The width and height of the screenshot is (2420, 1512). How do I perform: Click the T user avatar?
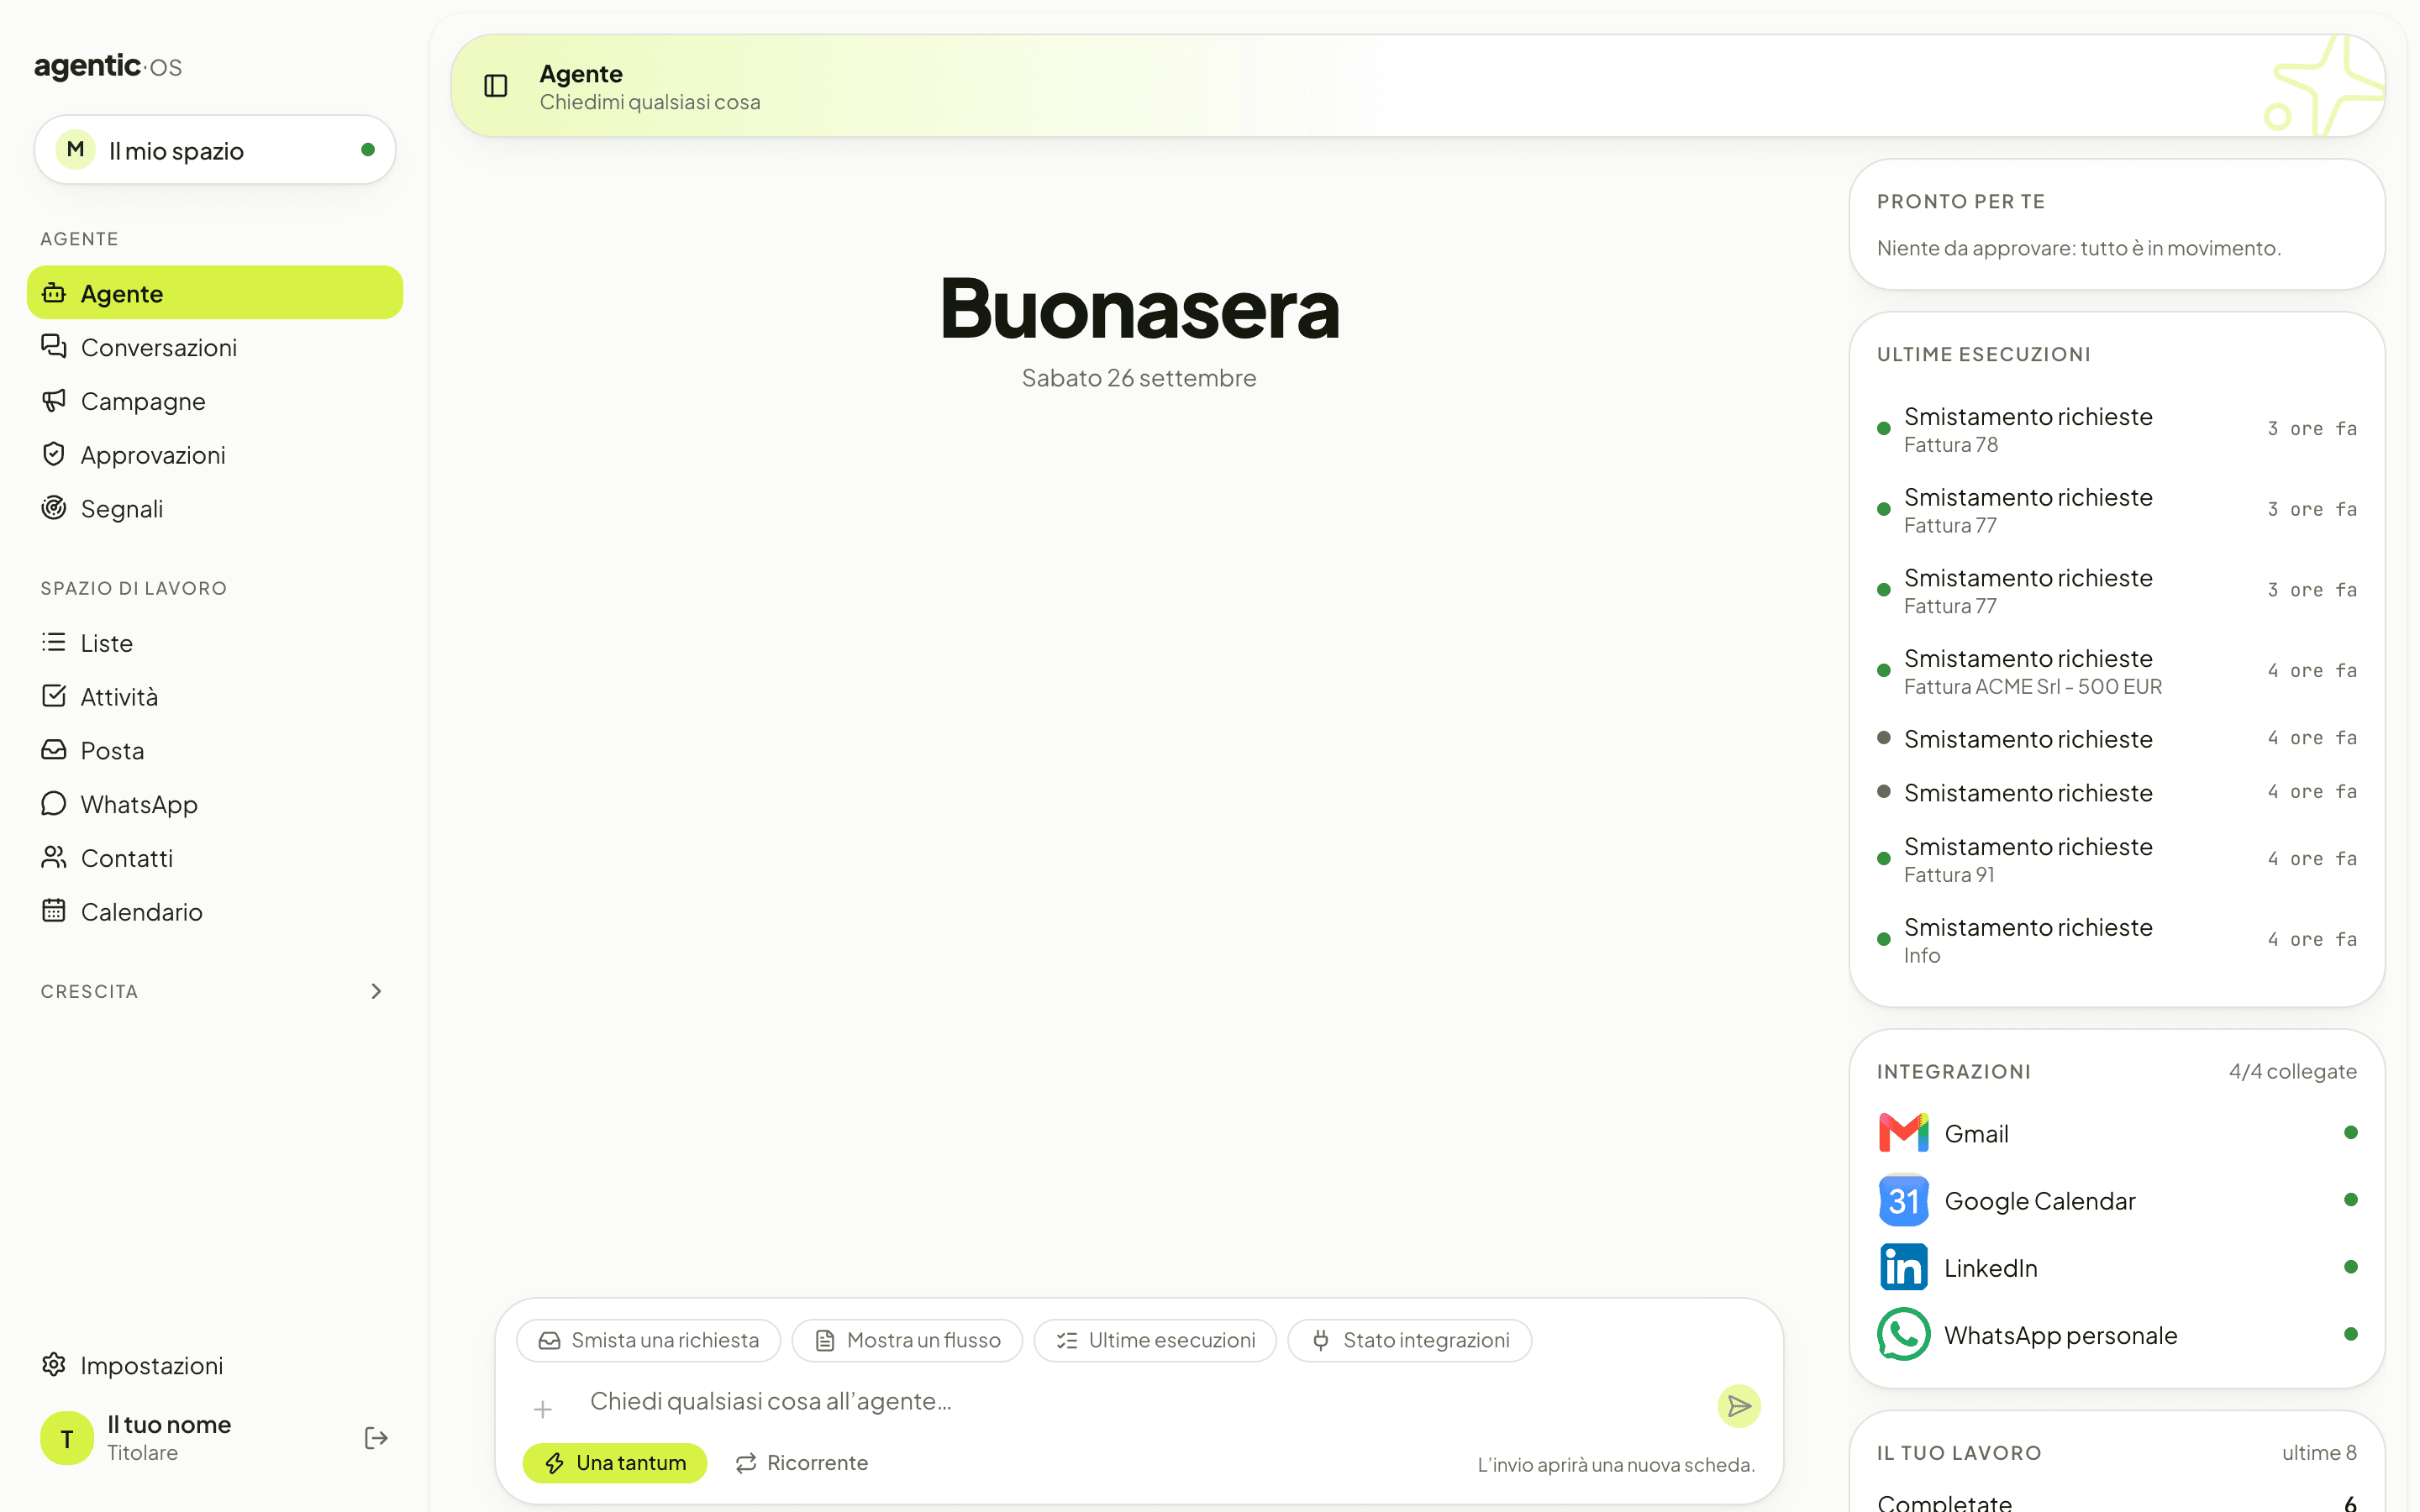(x=67, y=1438)
